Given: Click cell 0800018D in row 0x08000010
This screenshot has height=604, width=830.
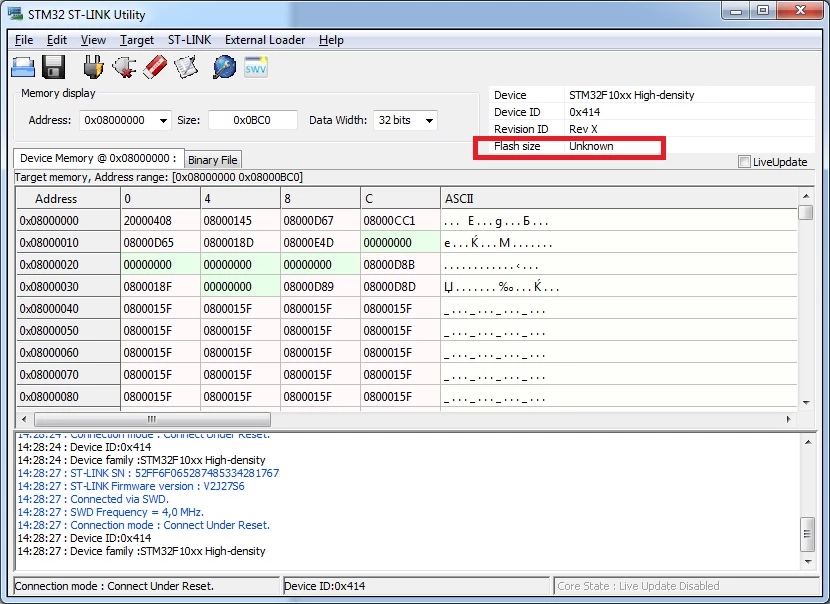Looking at the screenshot, I should [240, 243].
